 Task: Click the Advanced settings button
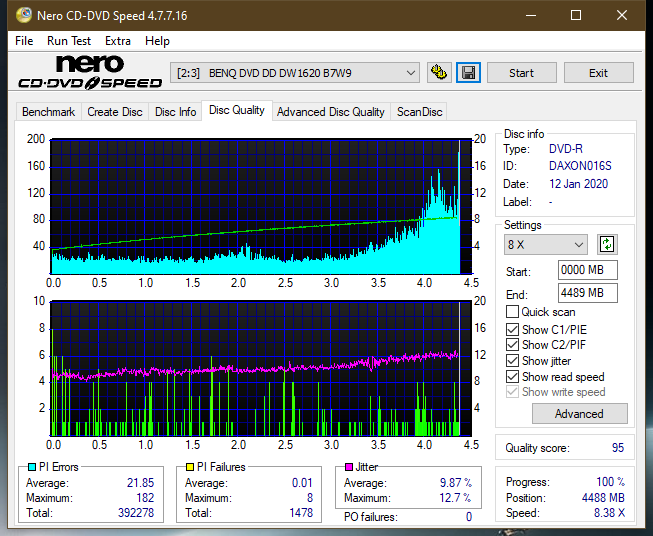pos(579,413)
